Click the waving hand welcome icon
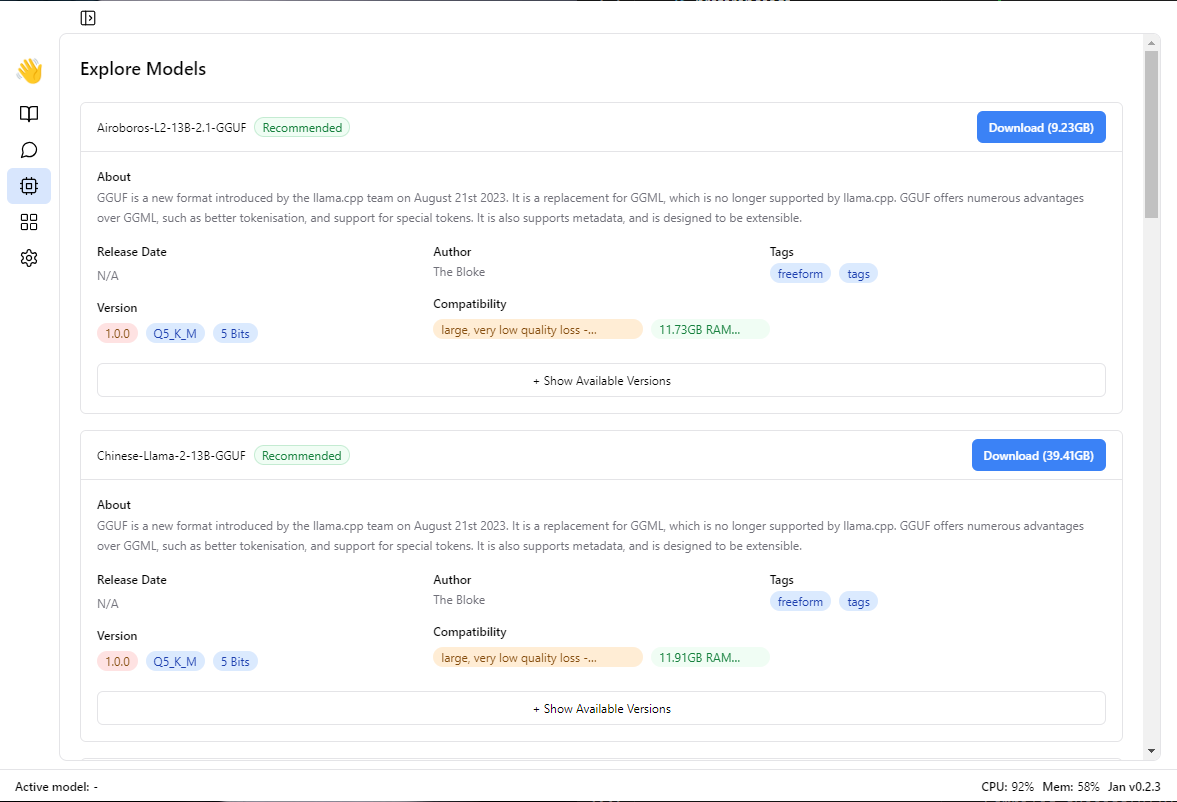Image resolution: width=1177 pixels, height=802 pixels. 29,71
